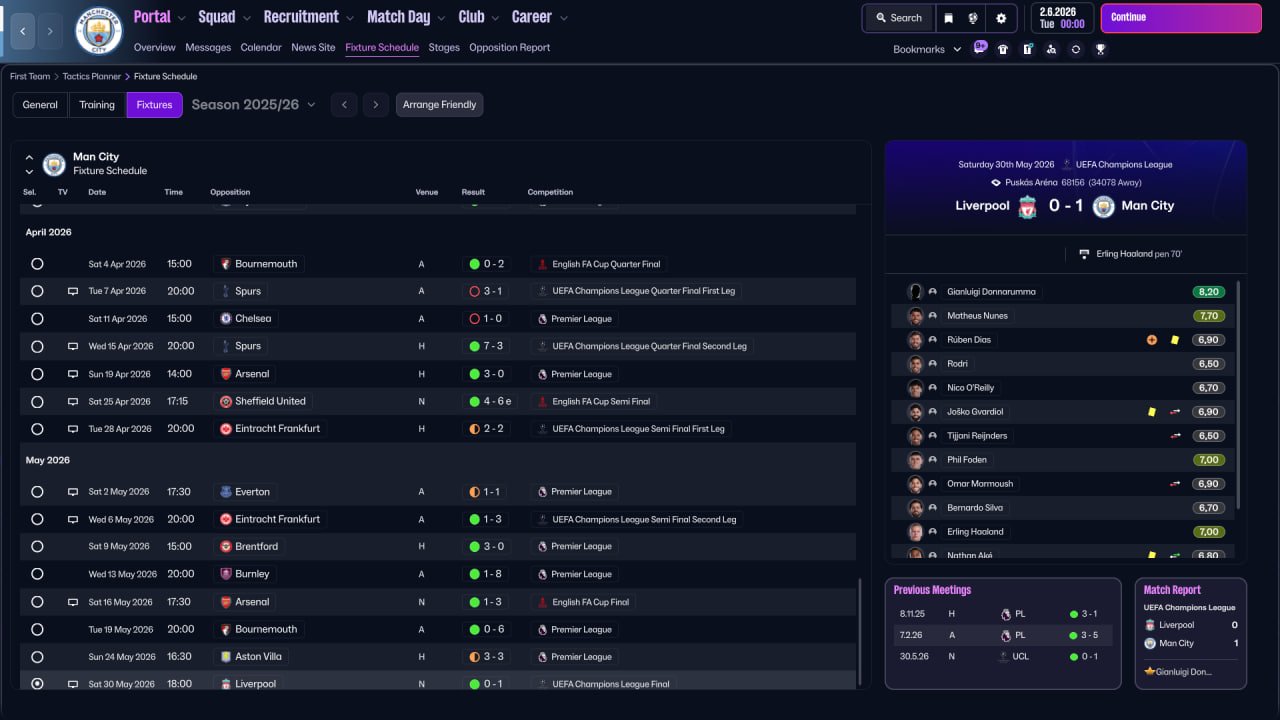Click the player ratings list scrollbar

click(x=1238, y=395)
